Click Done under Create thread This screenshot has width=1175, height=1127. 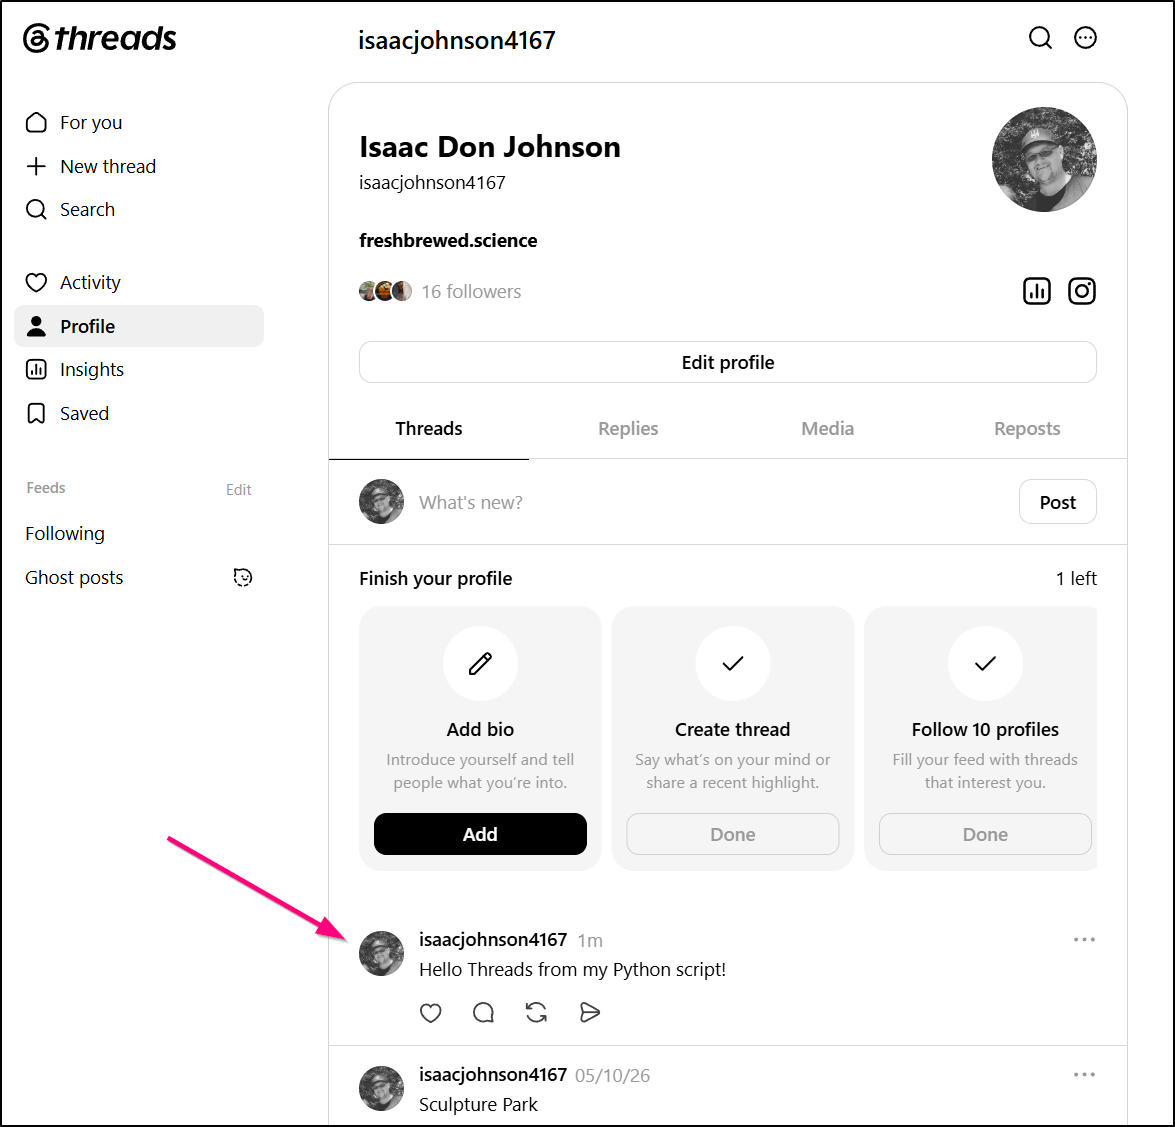click(x=733, y=834)
